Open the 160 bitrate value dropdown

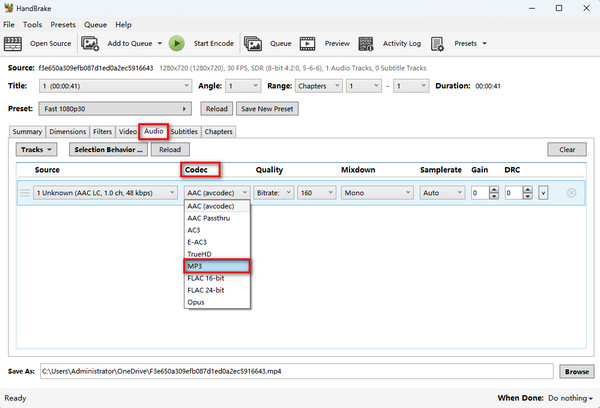pyautogui.click(x=316, y=193)
